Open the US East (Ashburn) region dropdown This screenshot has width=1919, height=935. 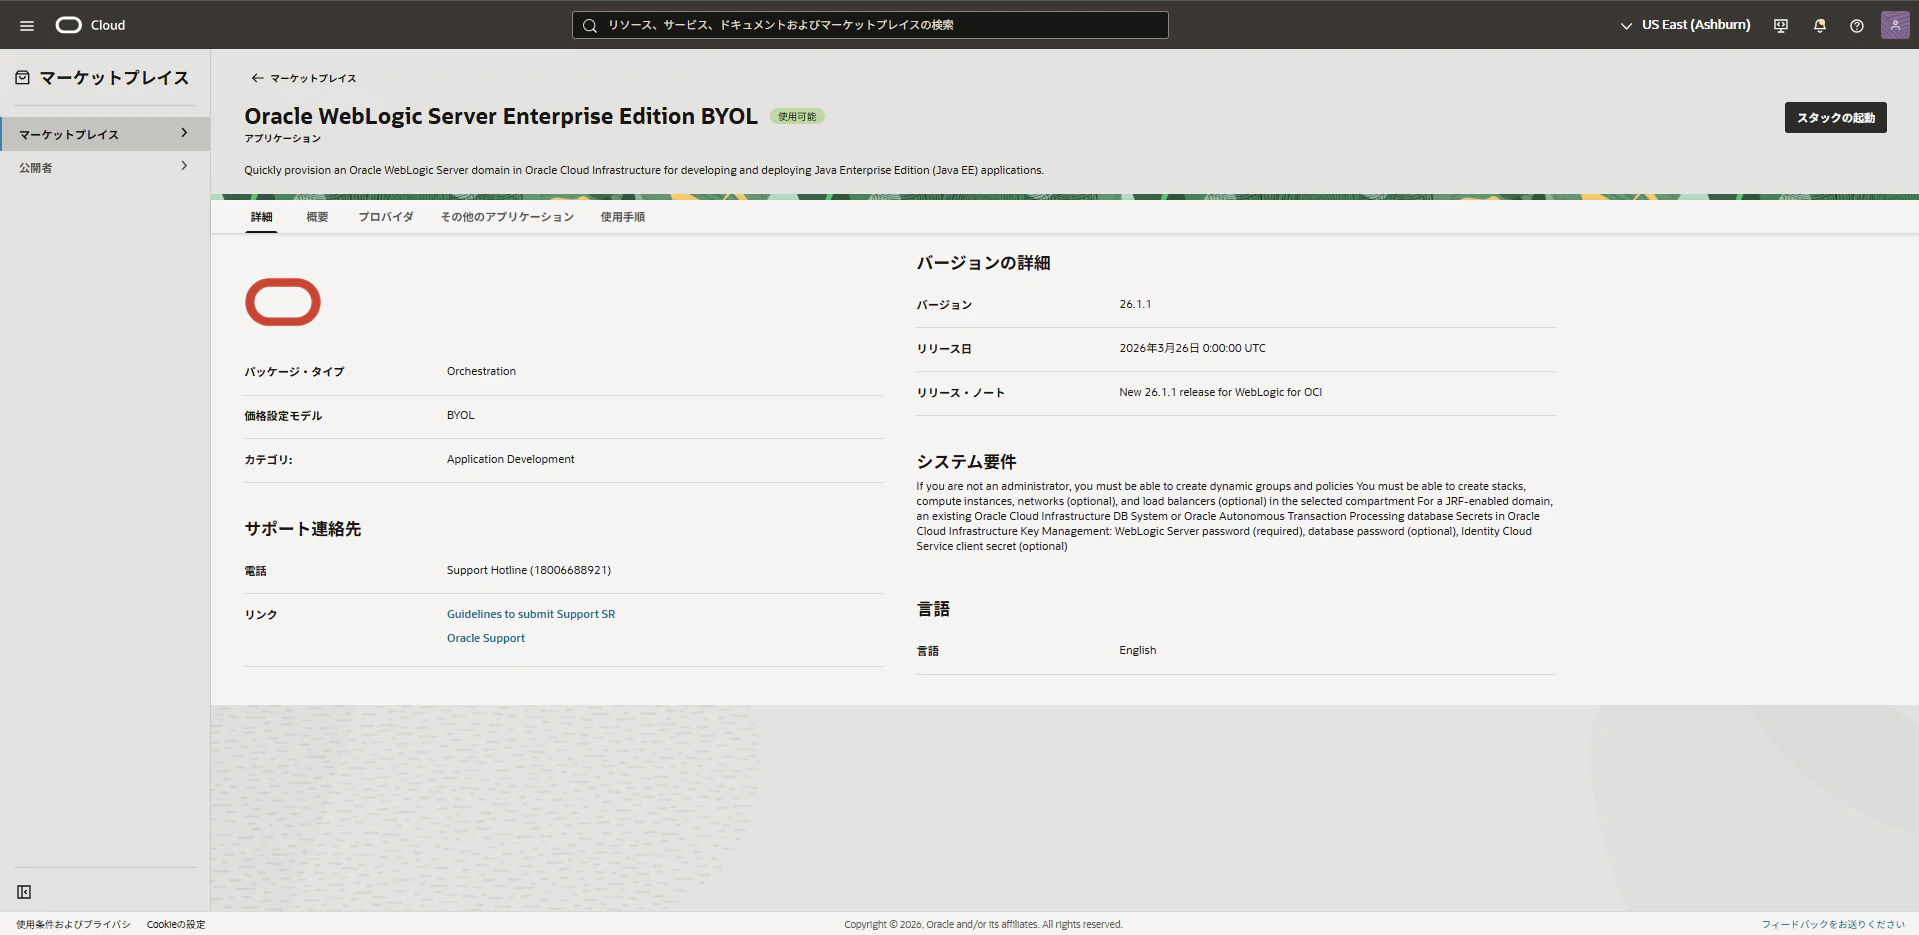(1685, 25)
